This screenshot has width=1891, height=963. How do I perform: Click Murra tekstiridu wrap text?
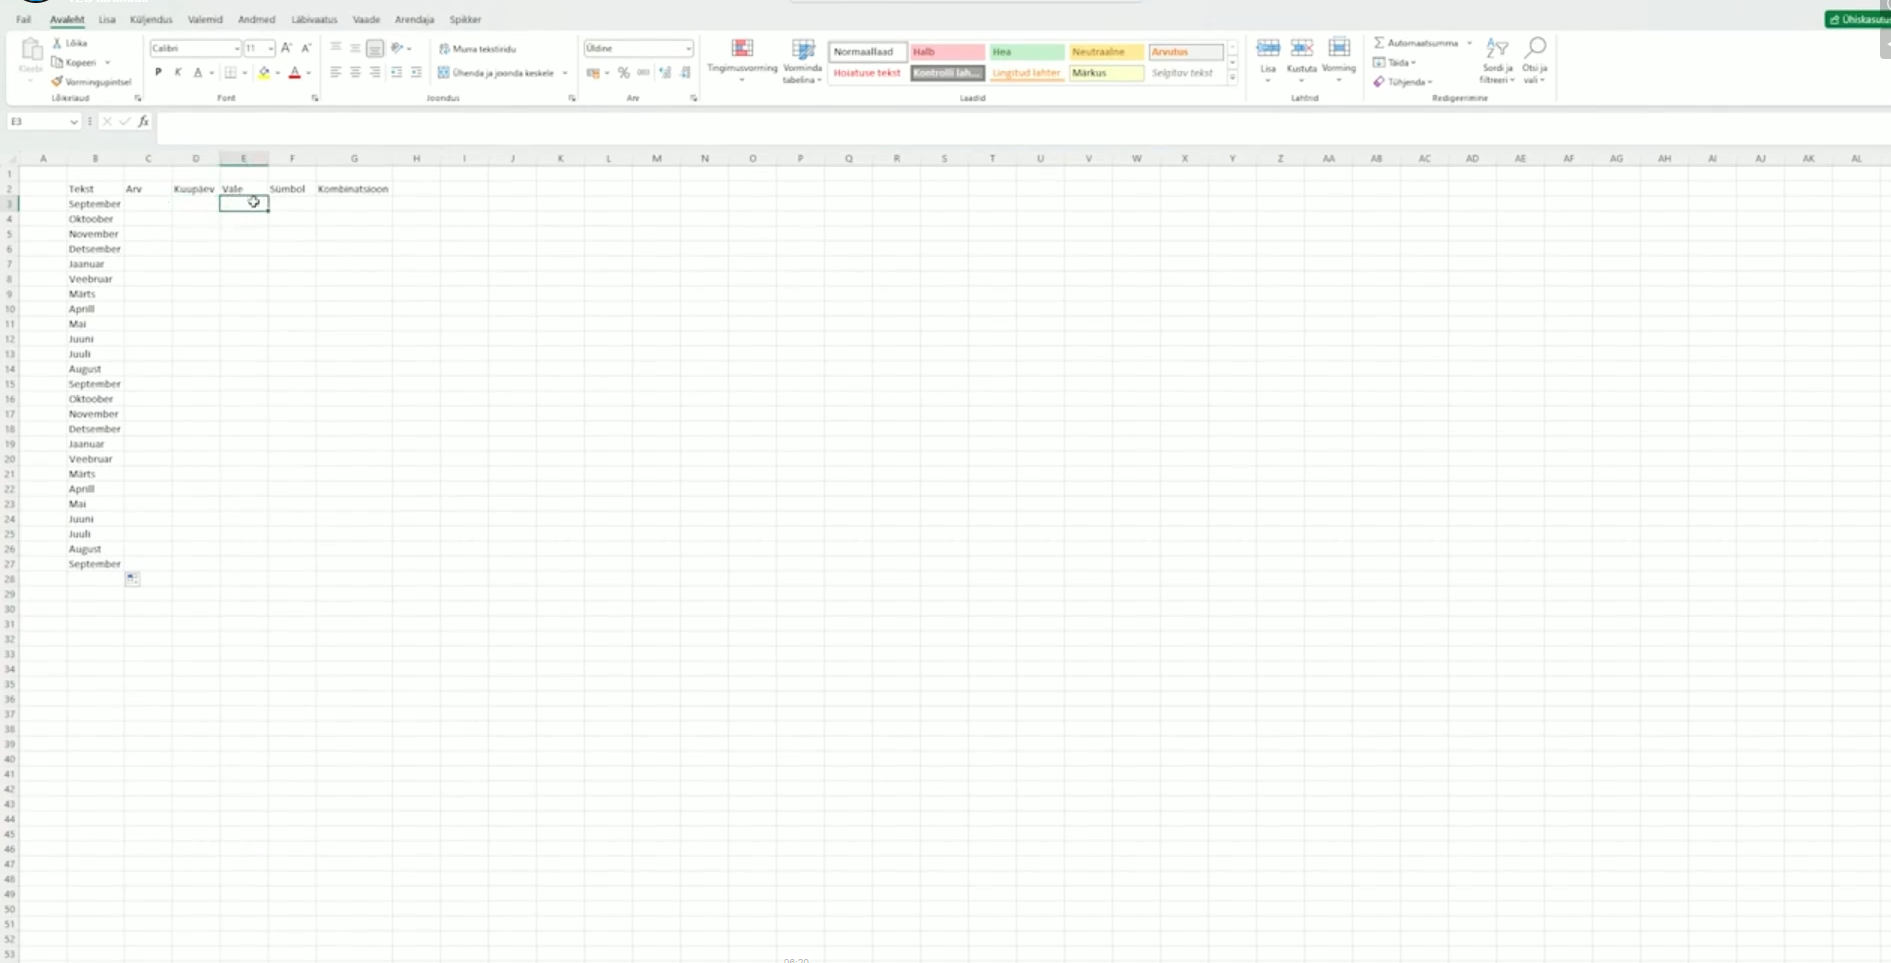(478, 48)
